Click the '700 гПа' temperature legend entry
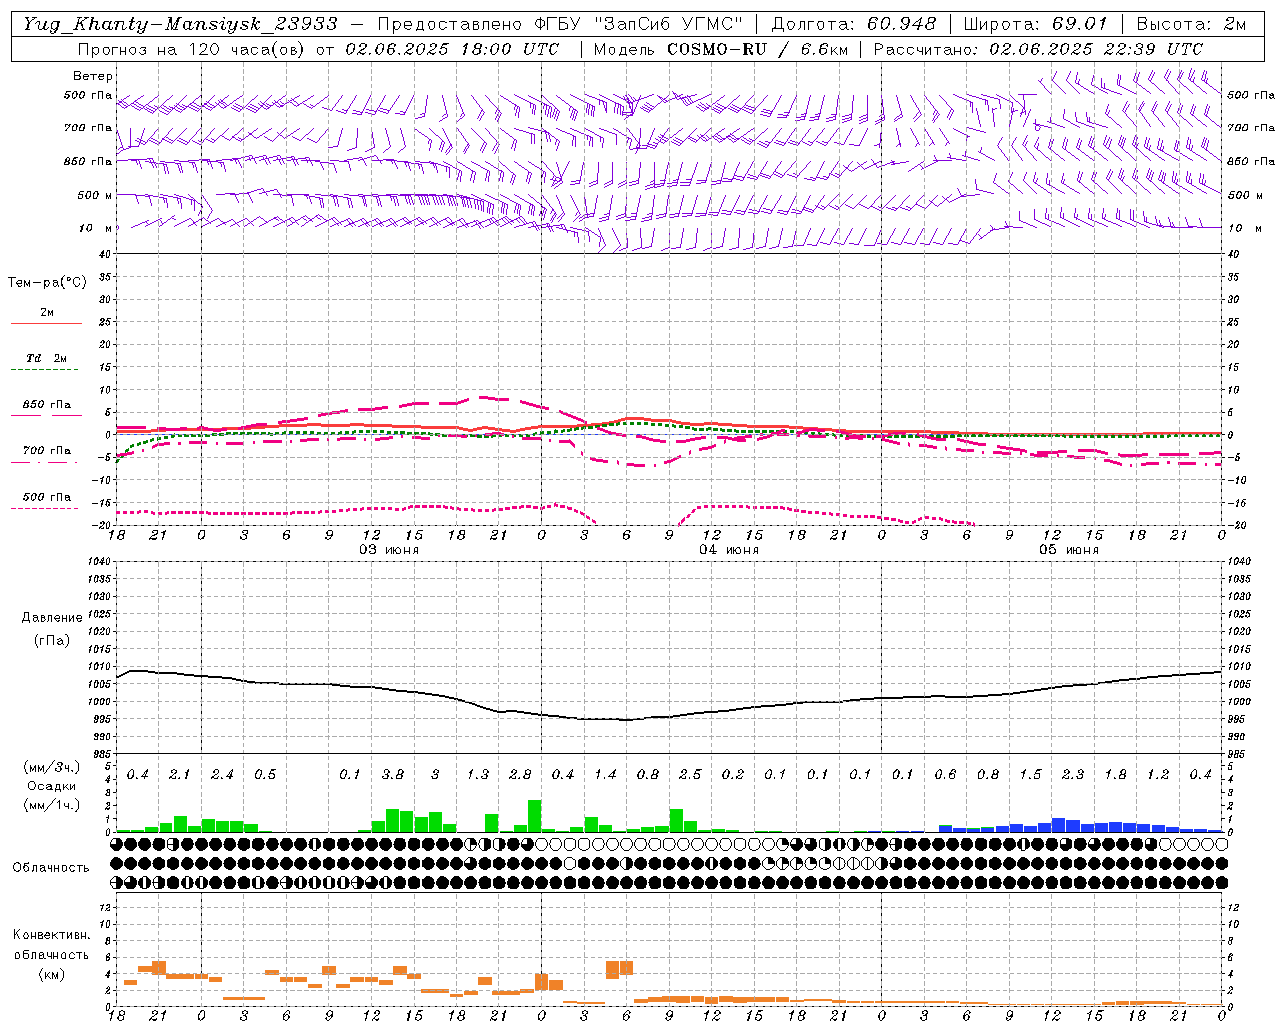 point(46,451)
